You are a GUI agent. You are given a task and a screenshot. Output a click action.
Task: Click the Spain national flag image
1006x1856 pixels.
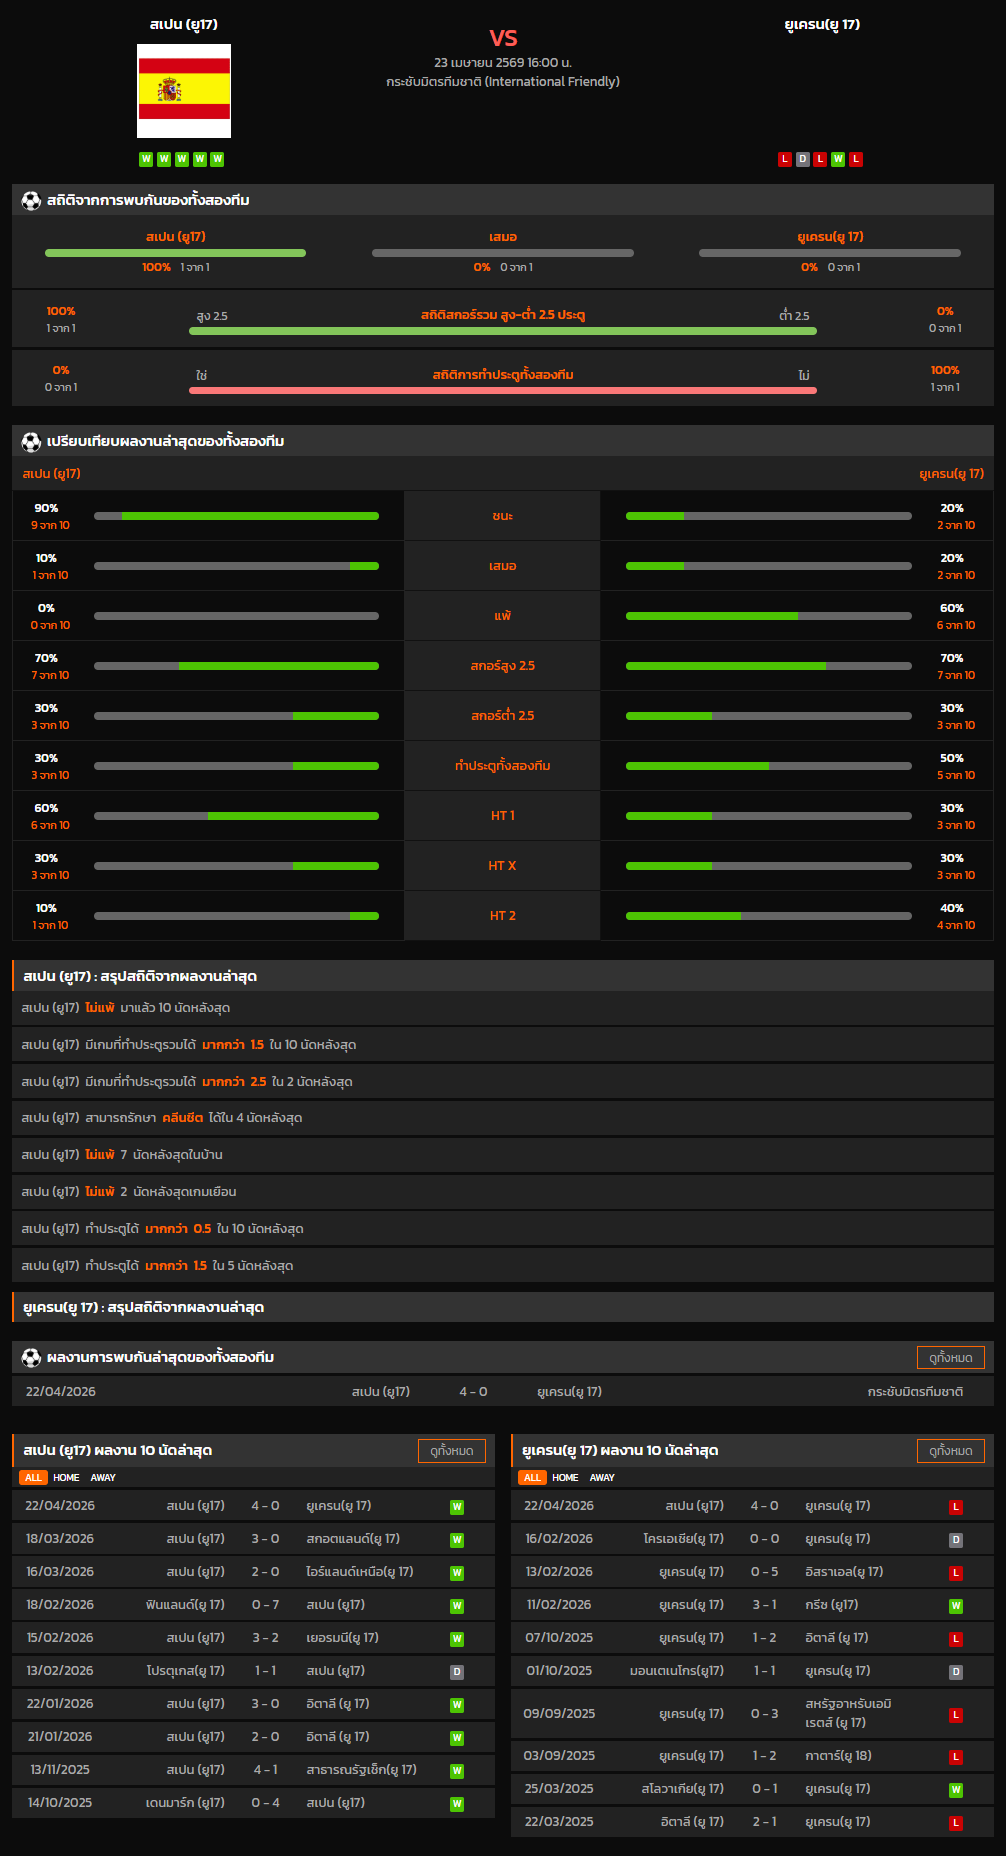click(184, 91)
